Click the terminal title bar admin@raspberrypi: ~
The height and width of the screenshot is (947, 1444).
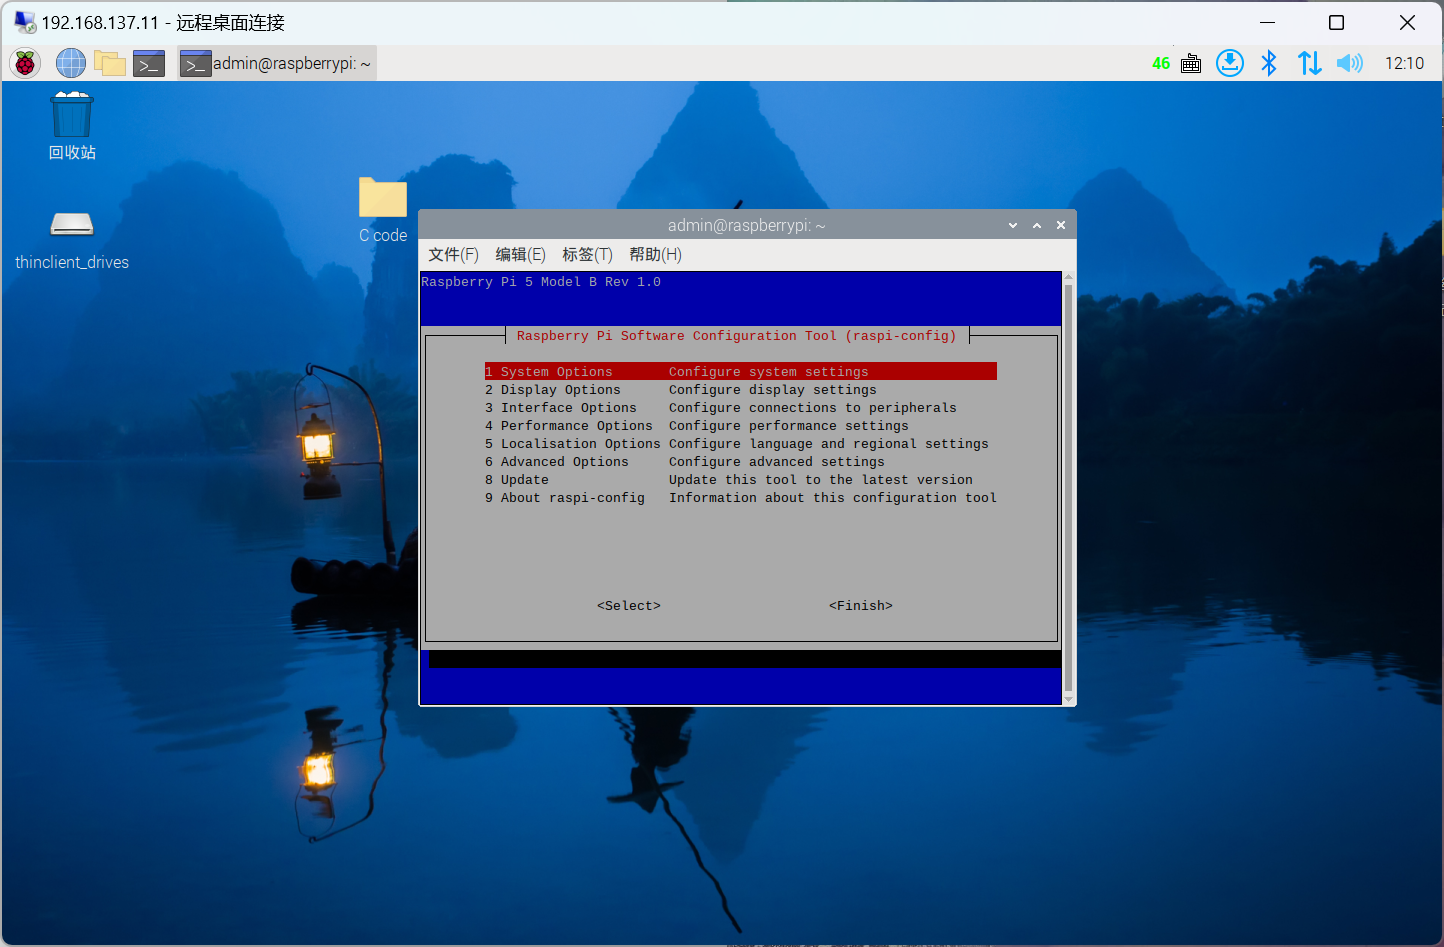[747, 225]
